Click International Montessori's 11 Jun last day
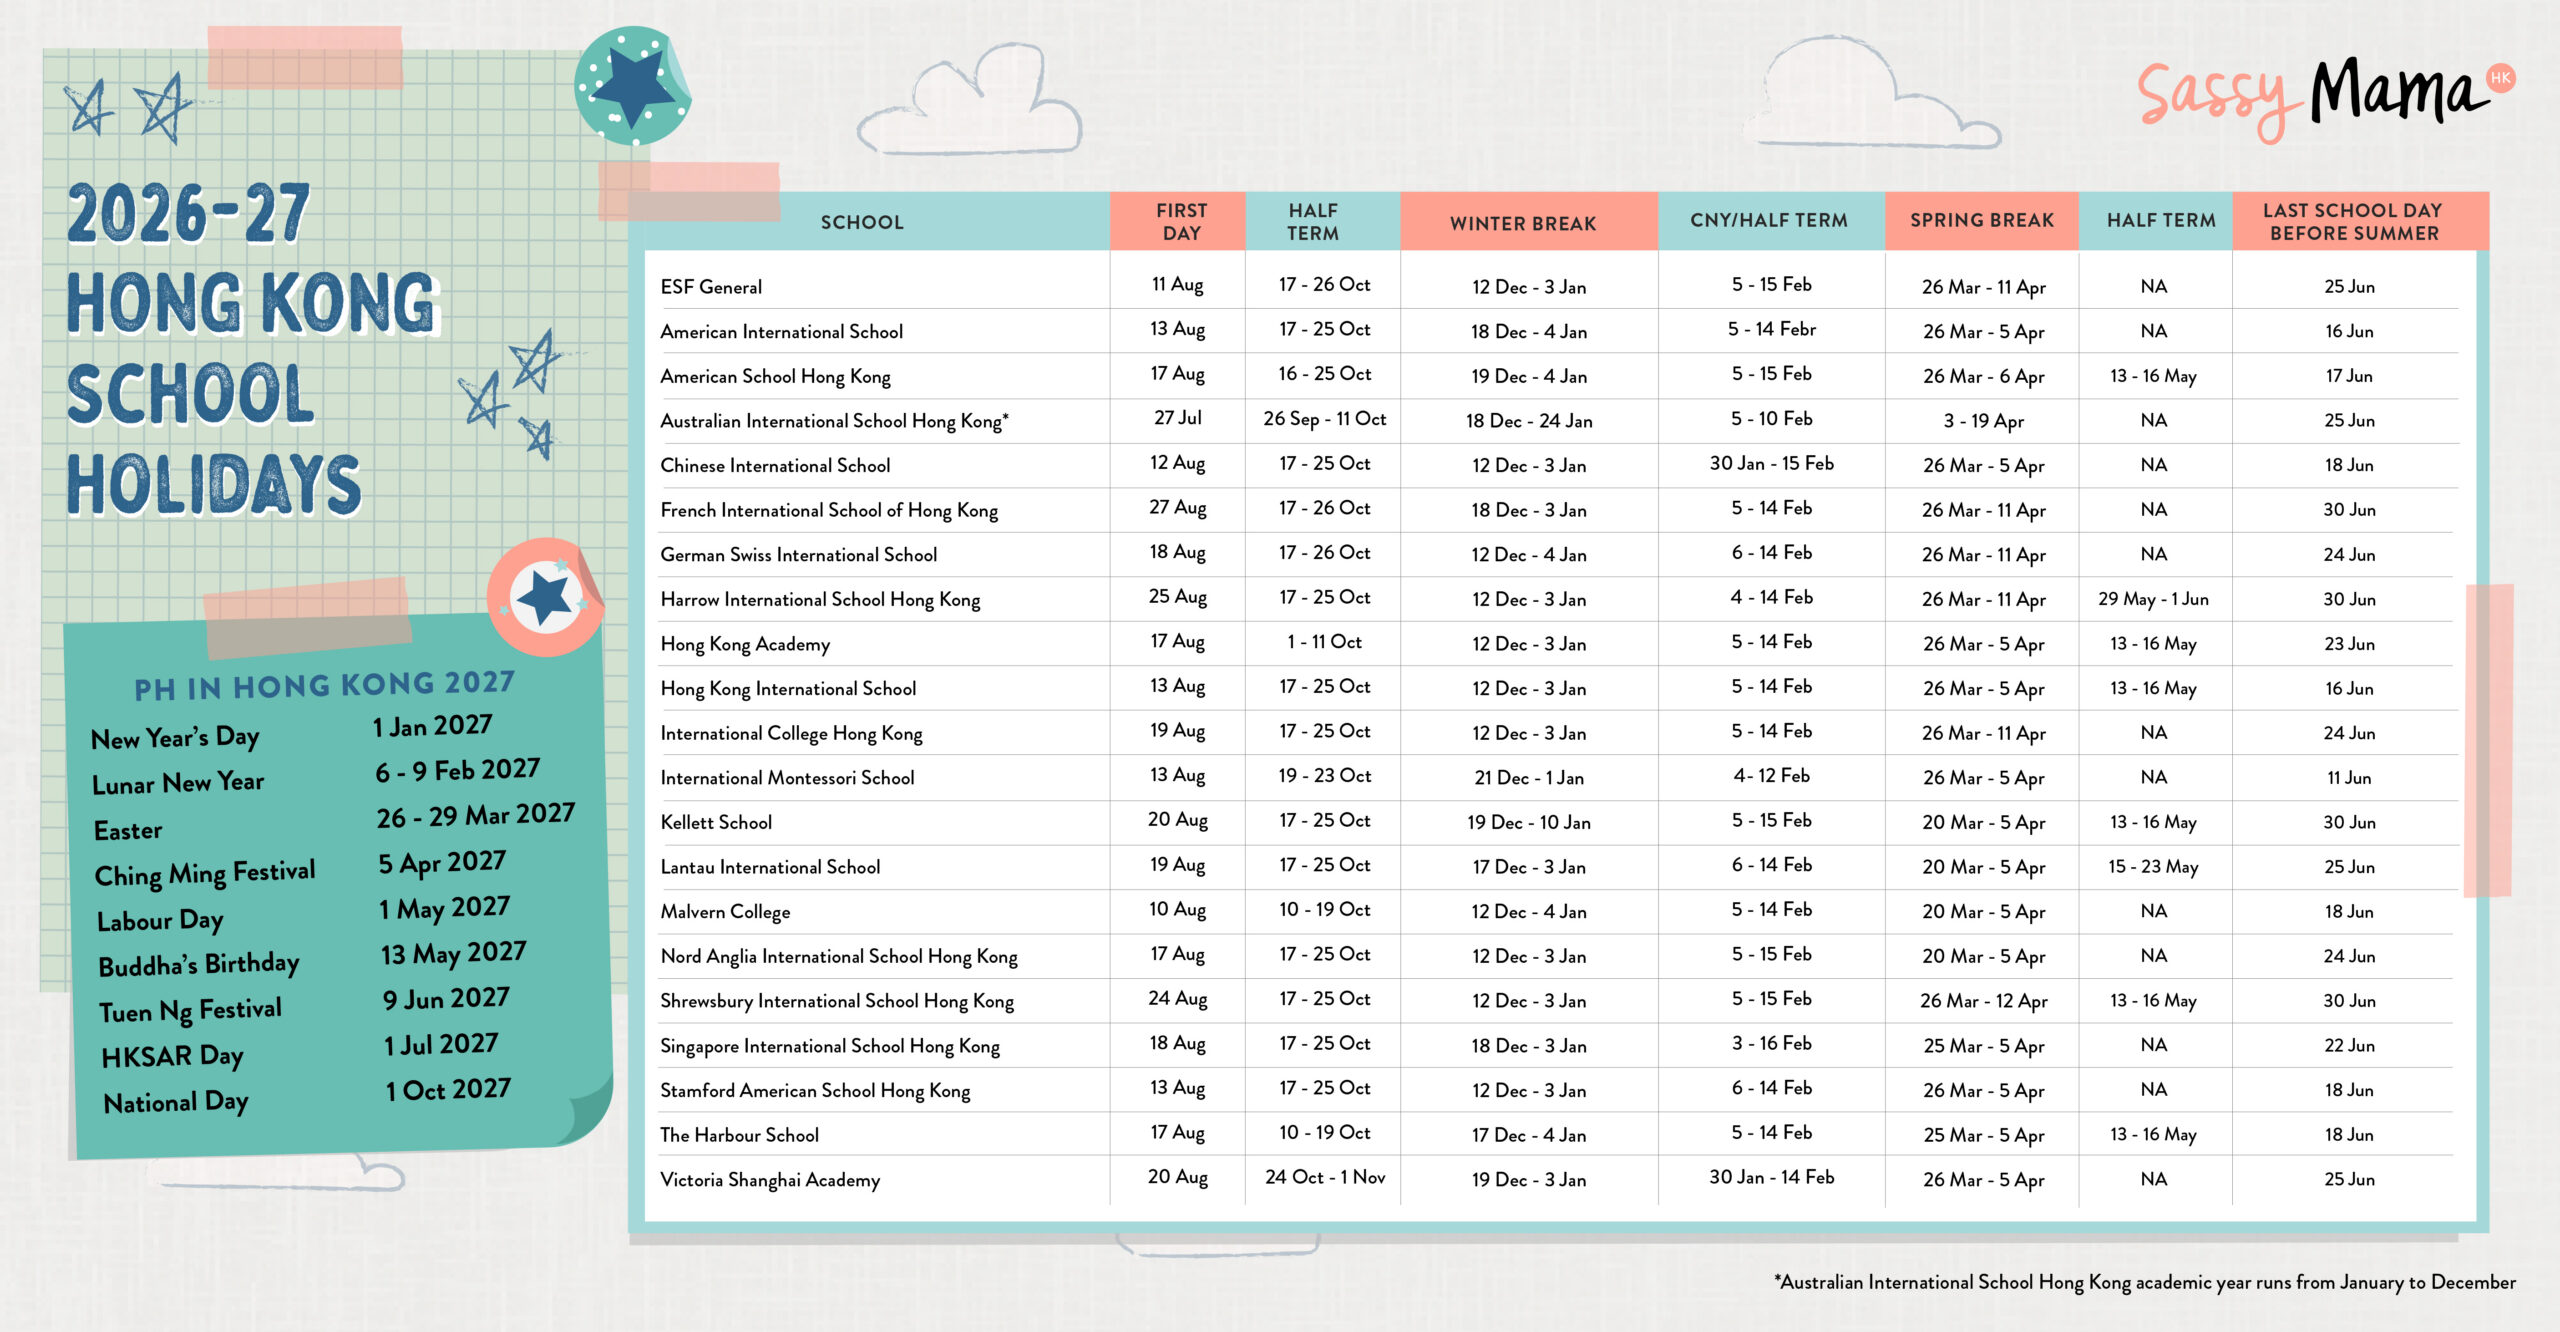The image size is (2560, 1332). click(2348, 777)
